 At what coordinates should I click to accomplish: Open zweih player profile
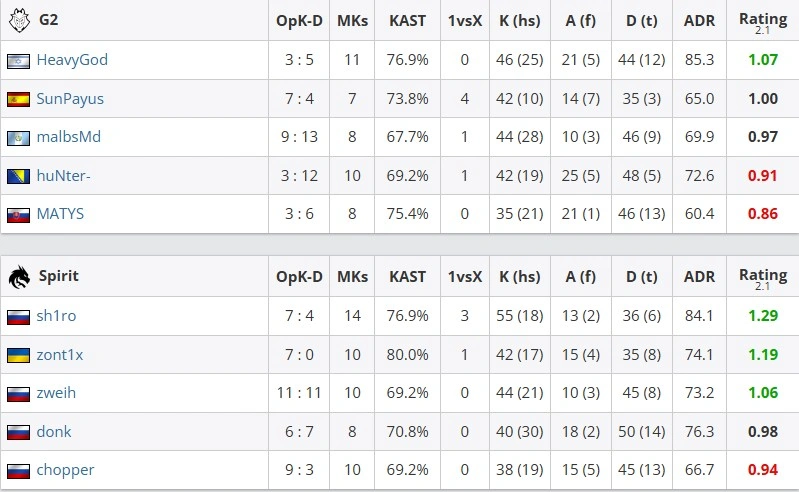56,393
